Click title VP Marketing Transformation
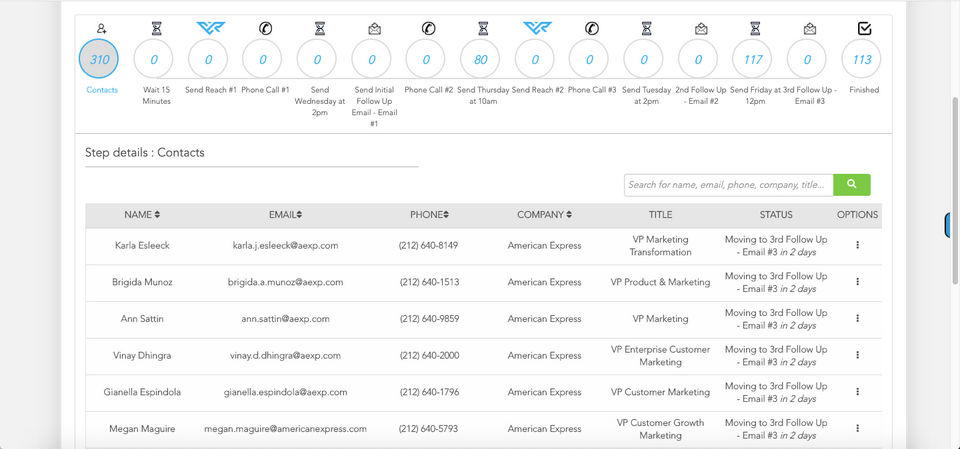The height and width of the screenshot is (449, 960). pos(660,246)
